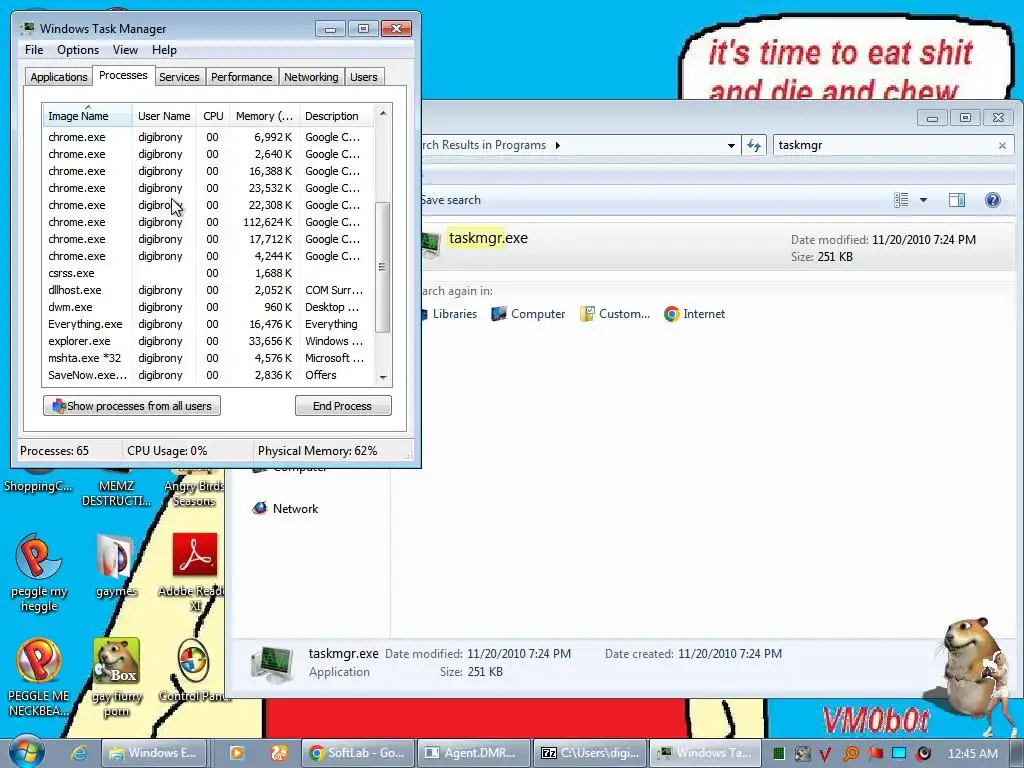Click End Process button
Image resolution: width=1024 pixels, height=768 pixels.
coord(343,406)
